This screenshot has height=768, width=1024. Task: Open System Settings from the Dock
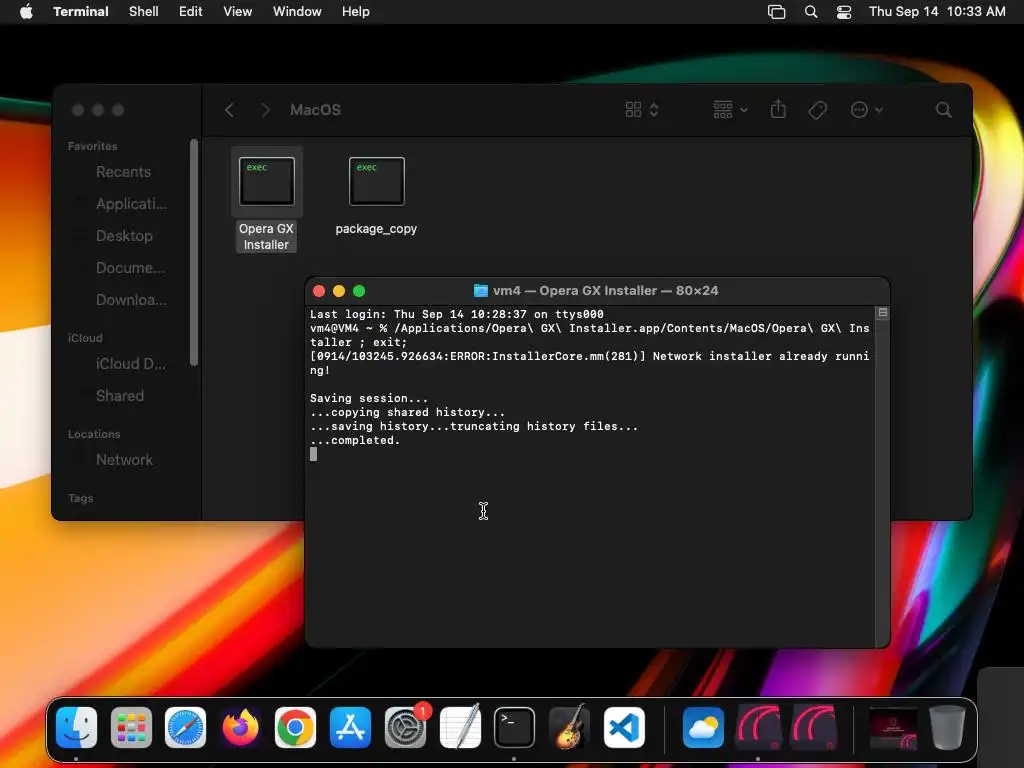point(405,727)
